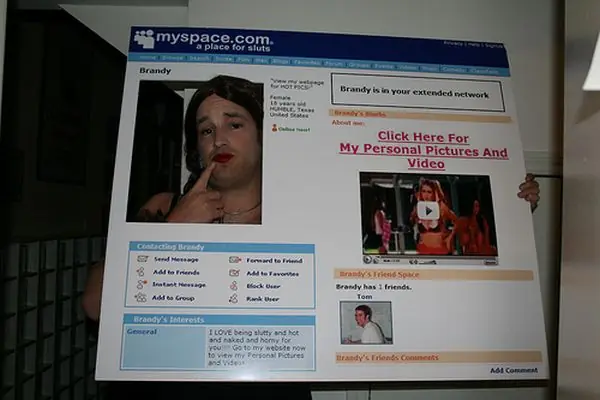Image resolution: width=600 pixels, height=400 pixels.
Task: Click the video player volume speaker icon
Action: [414, 262]
